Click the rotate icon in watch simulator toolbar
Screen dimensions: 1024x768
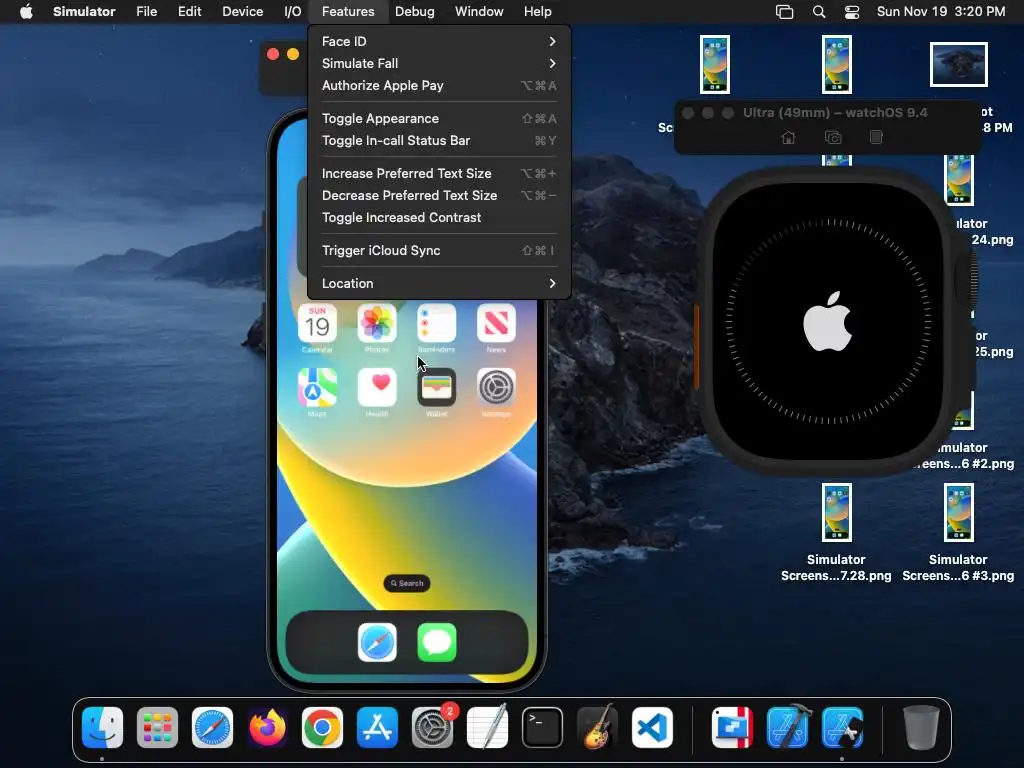point(876,137)
